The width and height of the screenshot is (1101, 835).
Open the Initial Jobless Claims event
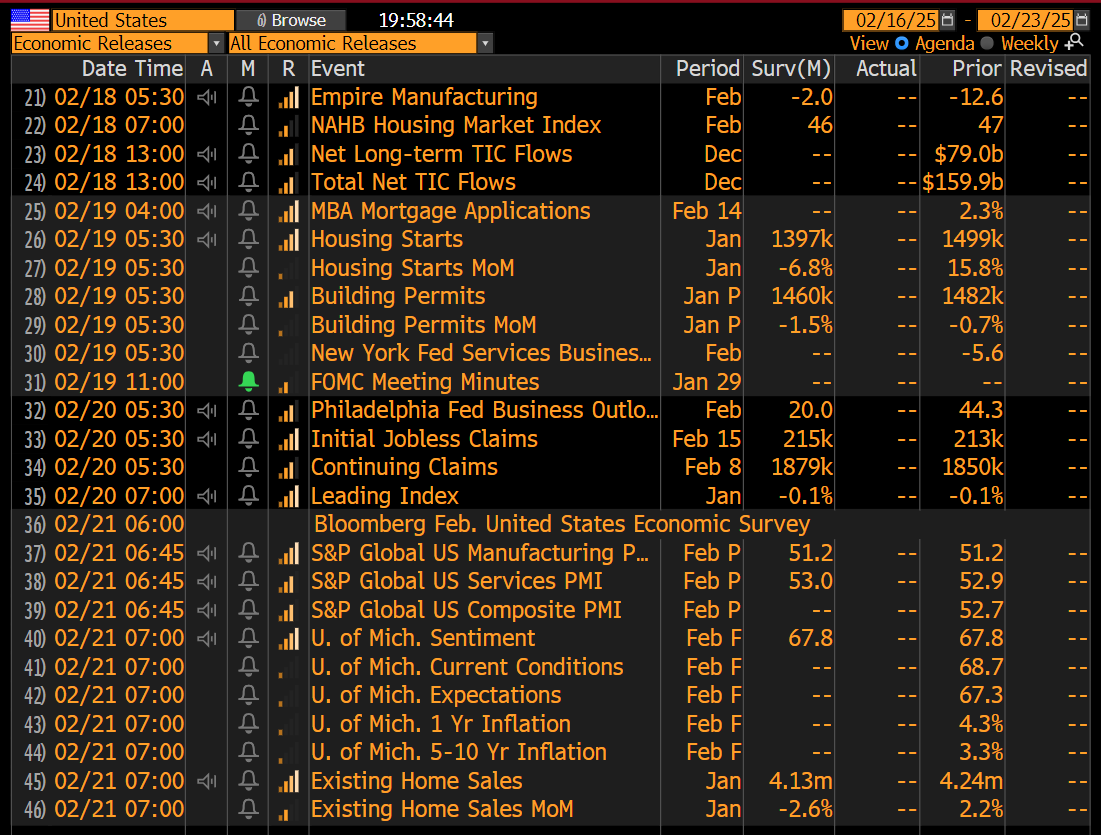coord(424,439)
